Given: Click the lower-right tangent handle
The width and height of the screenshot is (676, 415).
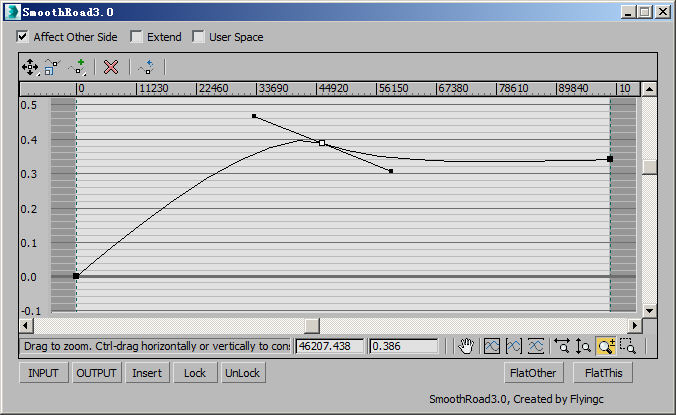Looking at the screenshot, I should (x=391, y=171).
